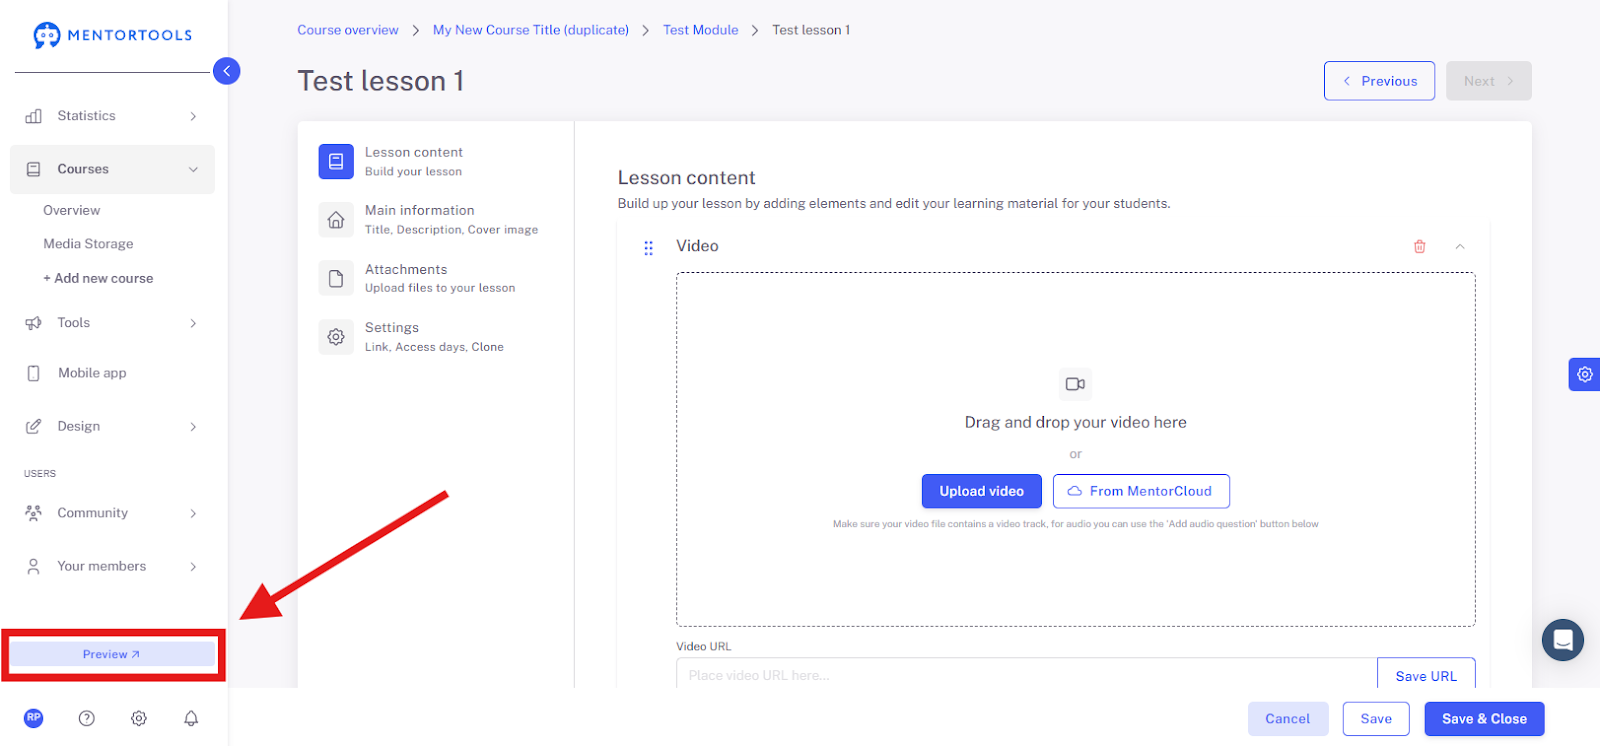Image resolution: width=1600 pixels, height=746 pixels.
Task: Click the Courses book icon
Action: pyautogui.click(x=34, y=169)
